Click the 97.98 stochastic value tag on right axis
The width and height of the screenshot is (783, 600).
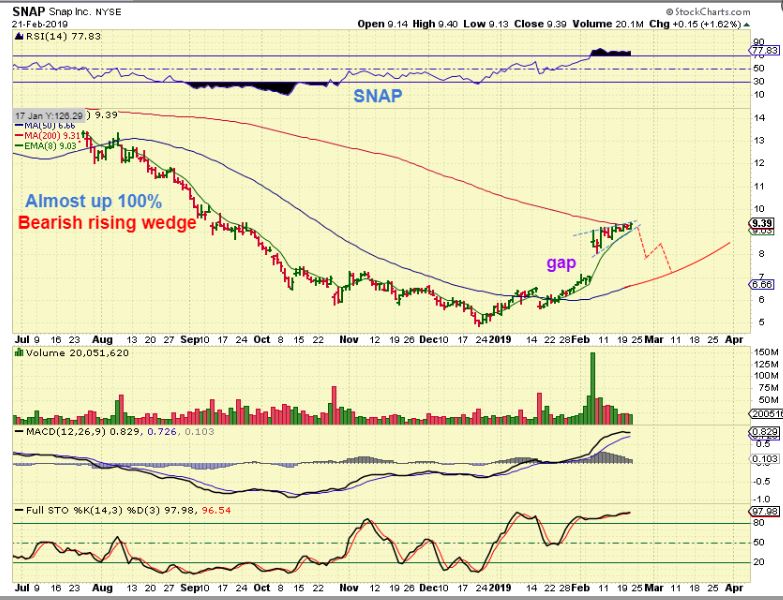pos(765,512)
